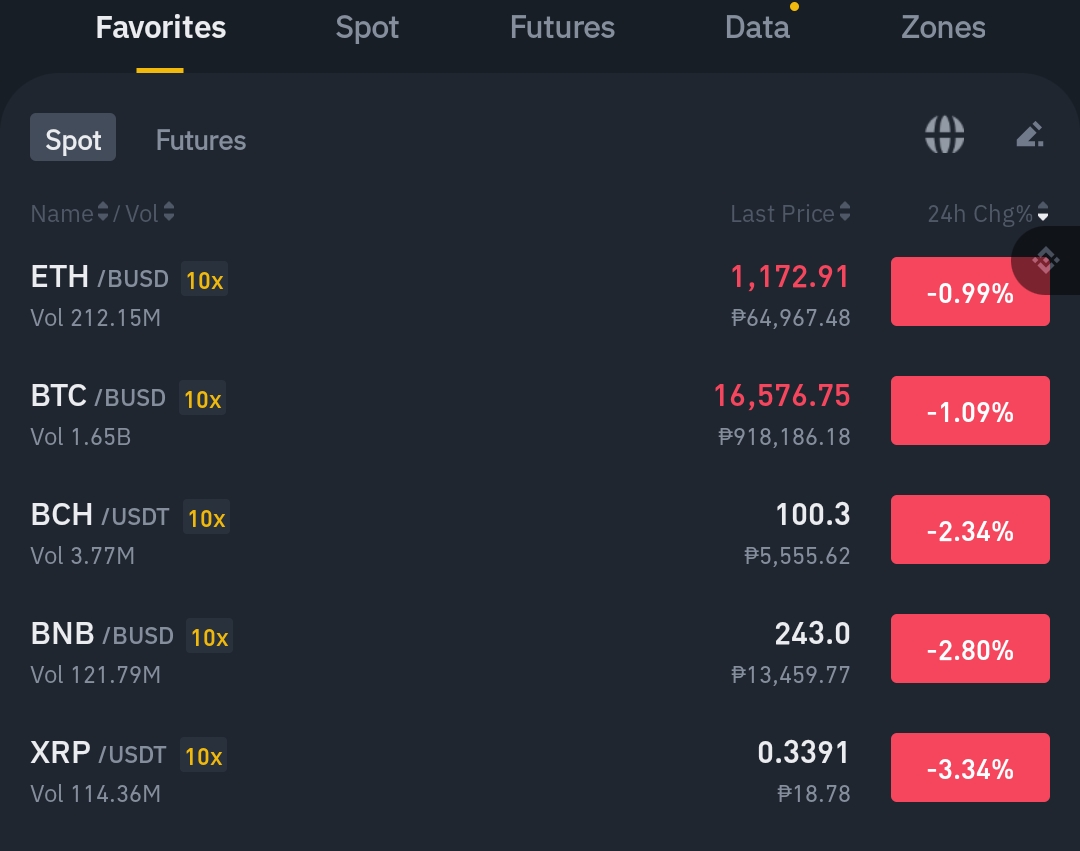
Task: Toggle the ETH -0.99% change button
Action: (970, 292)
